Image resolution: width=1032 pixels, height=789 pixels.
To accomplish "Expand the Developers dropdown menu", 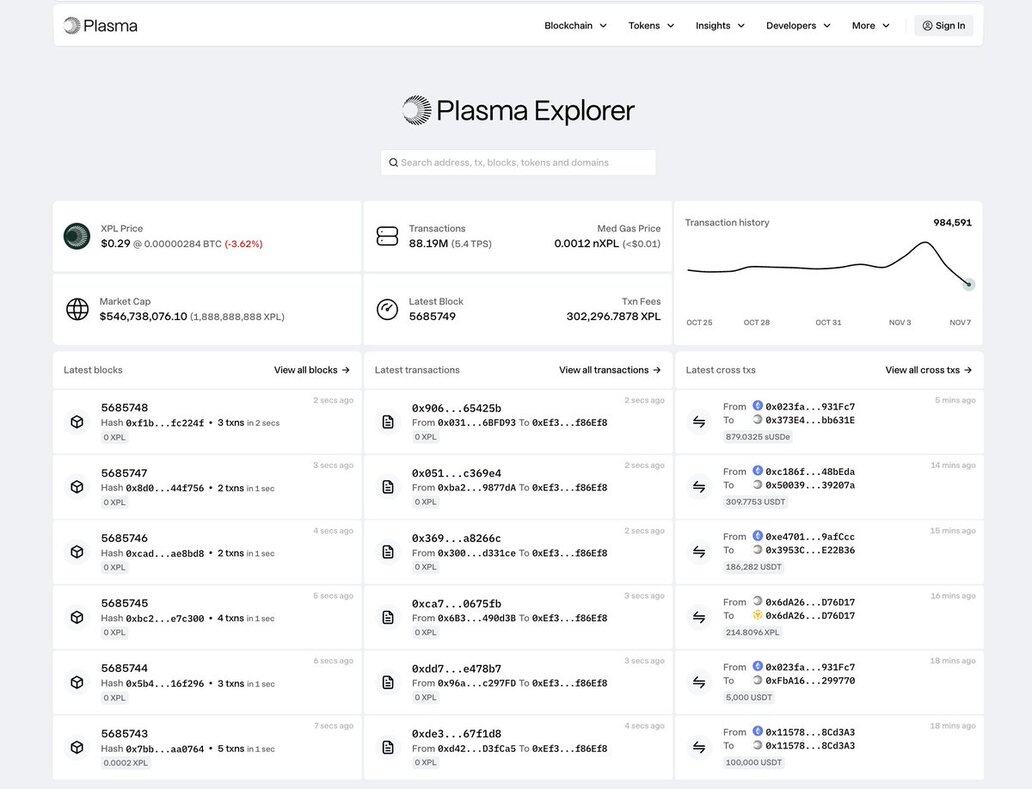I will (798, 25).
